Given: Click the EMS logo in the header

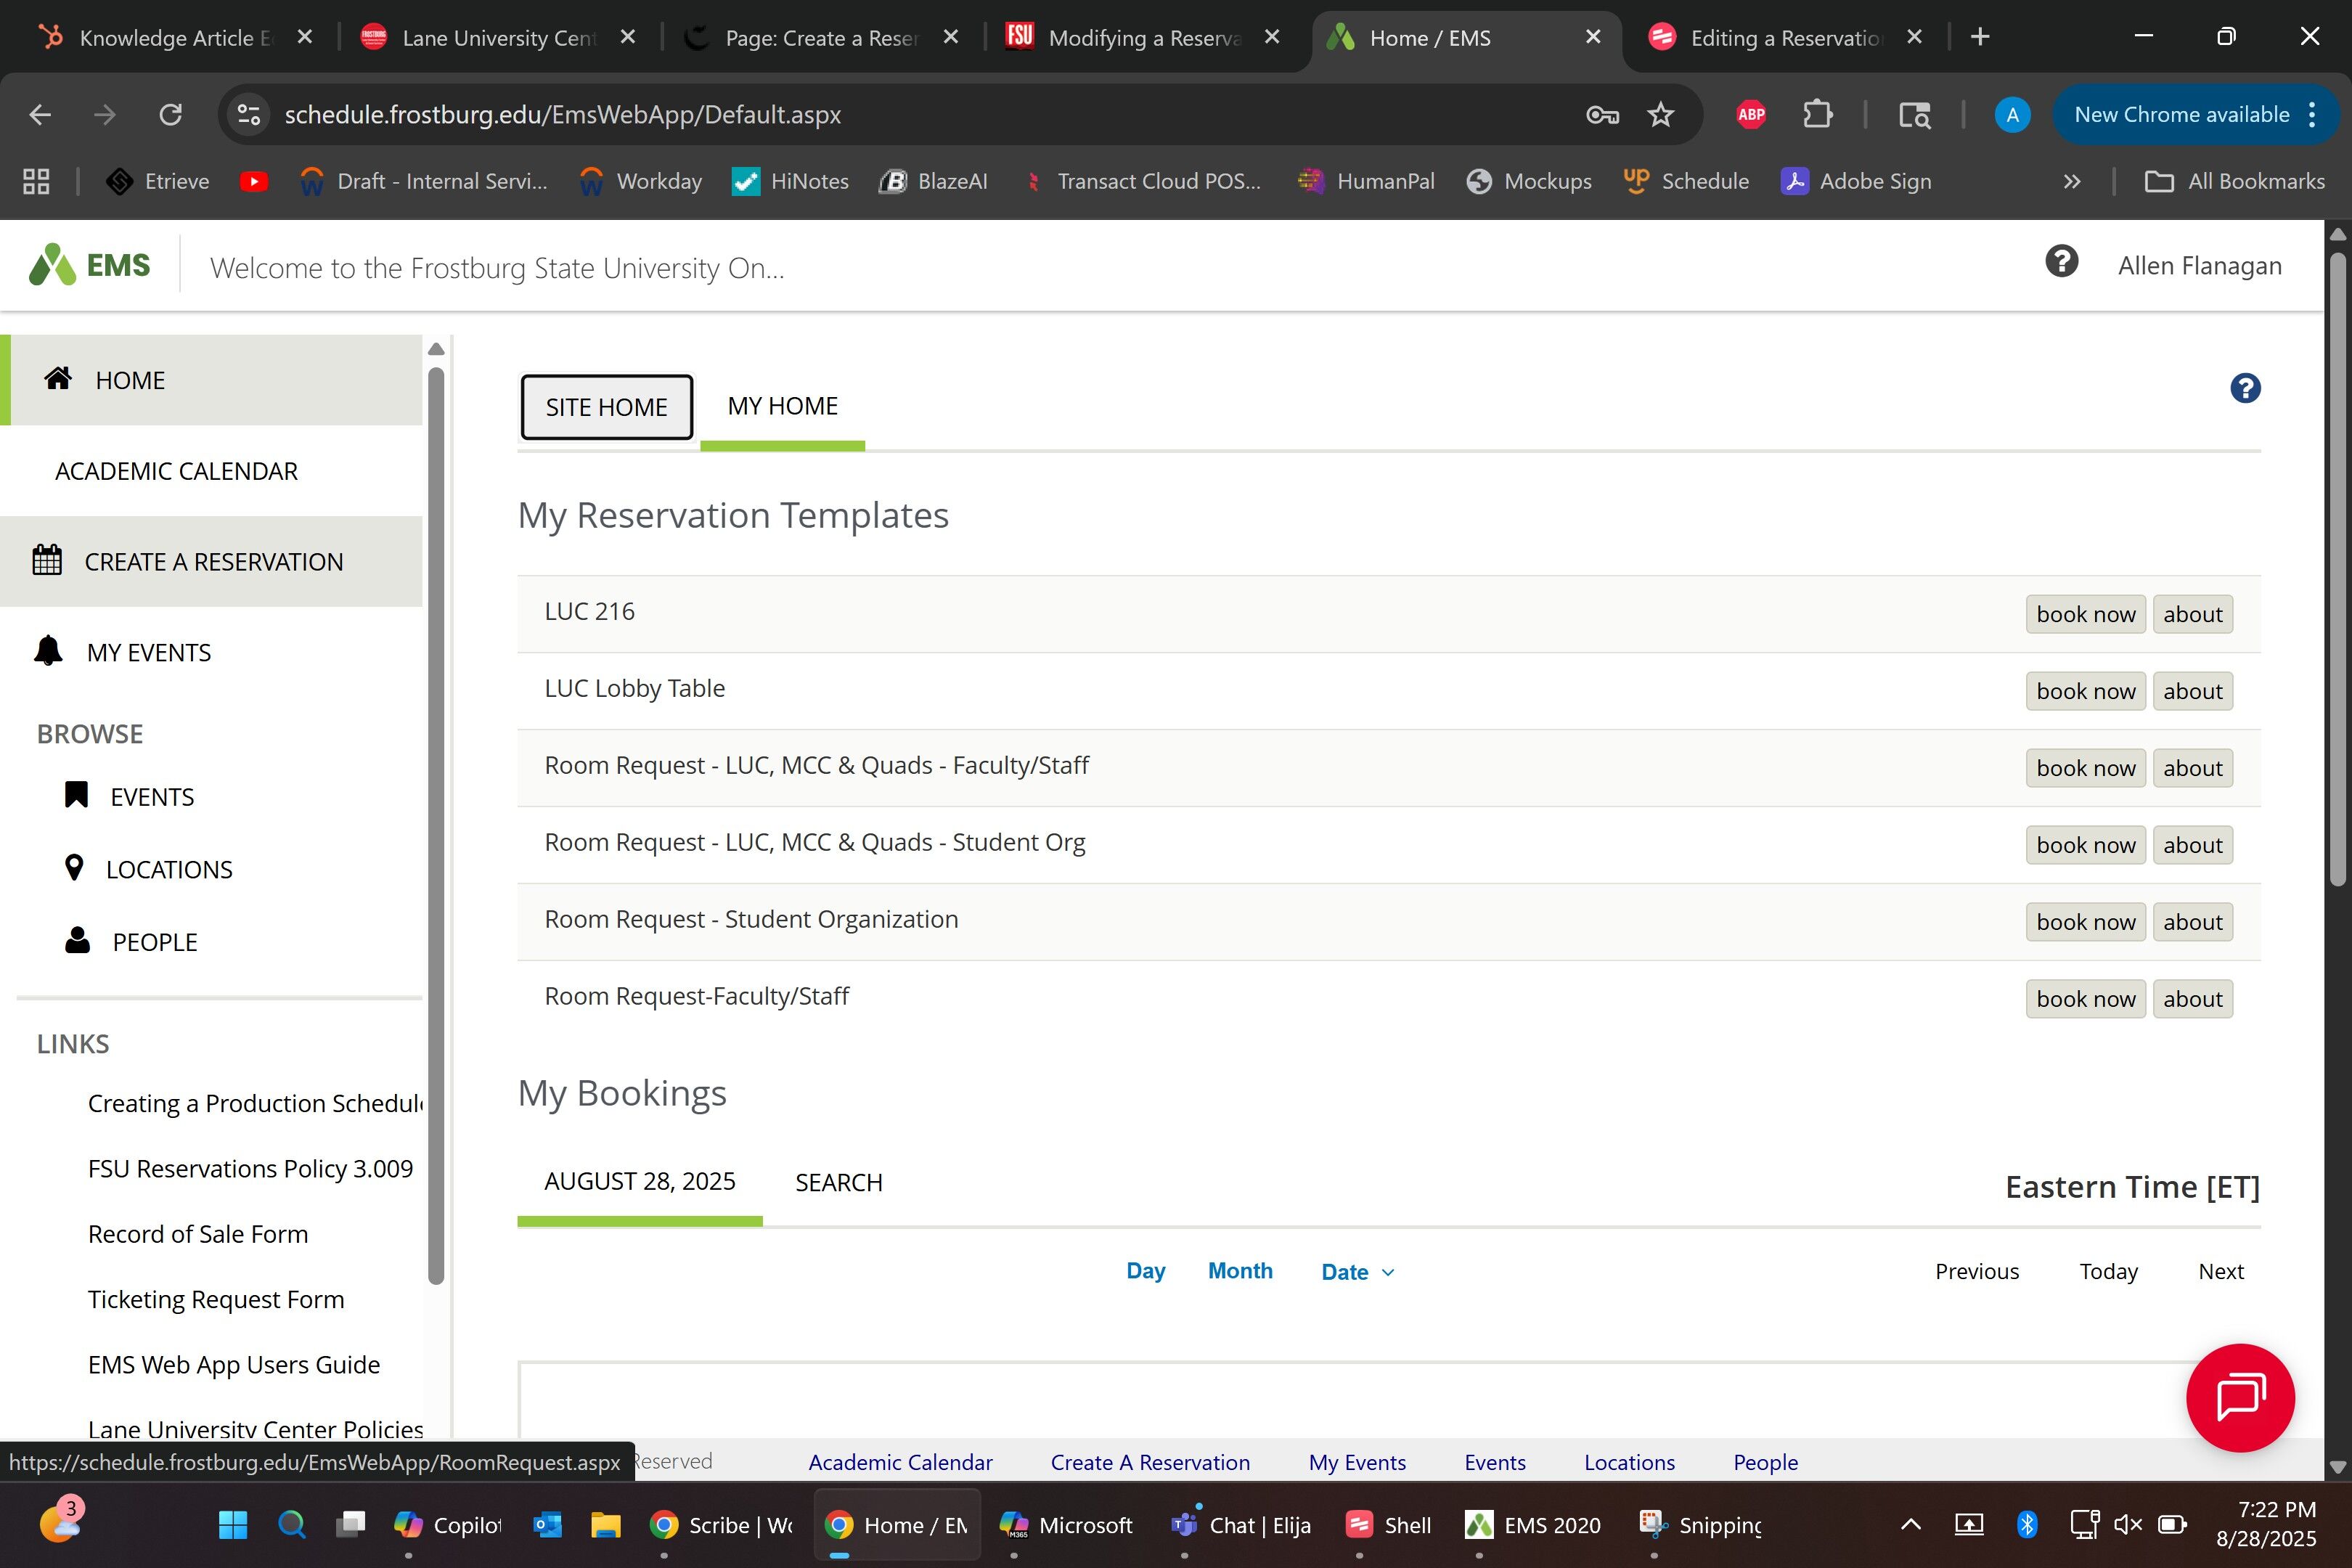Looking at the screenshot, I should [x=90, y=266].
